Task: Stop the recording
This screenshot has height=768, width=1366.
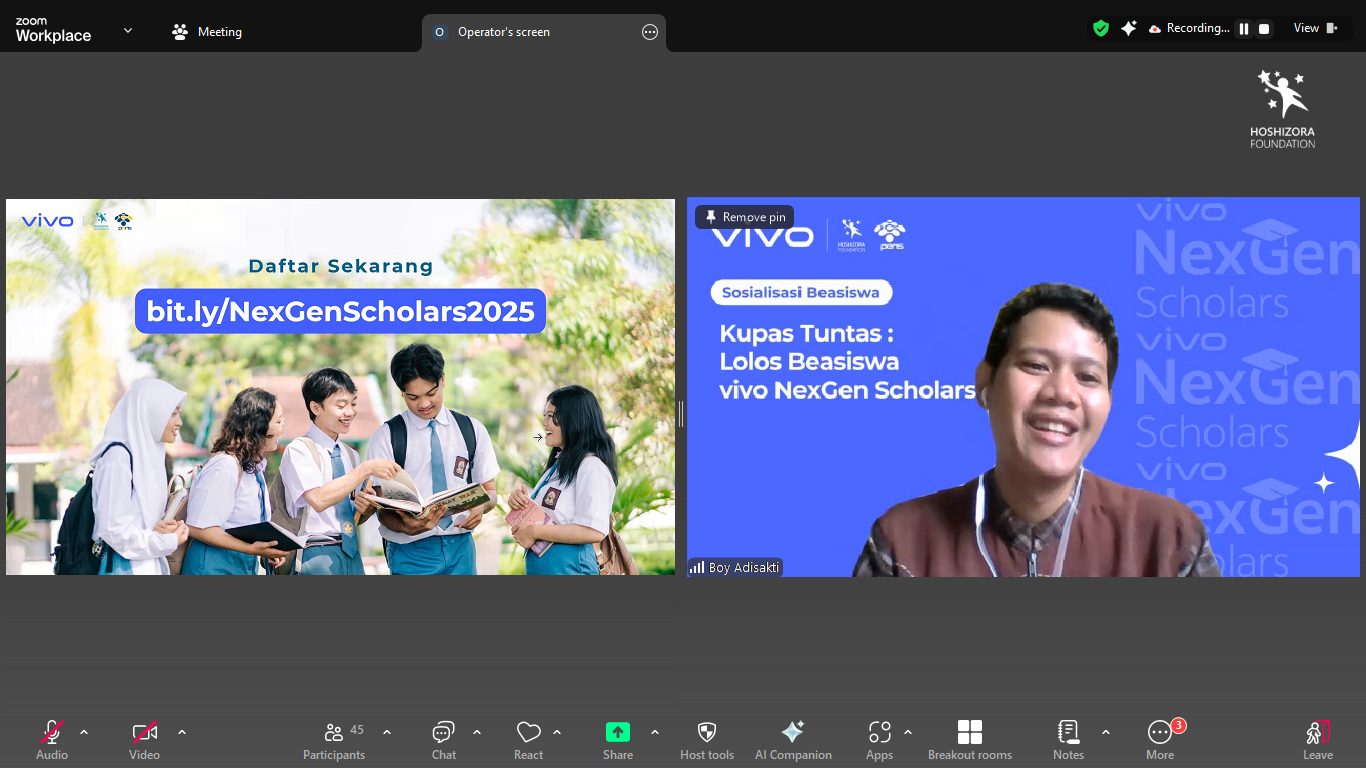Action: click(x=1264, y=29)
